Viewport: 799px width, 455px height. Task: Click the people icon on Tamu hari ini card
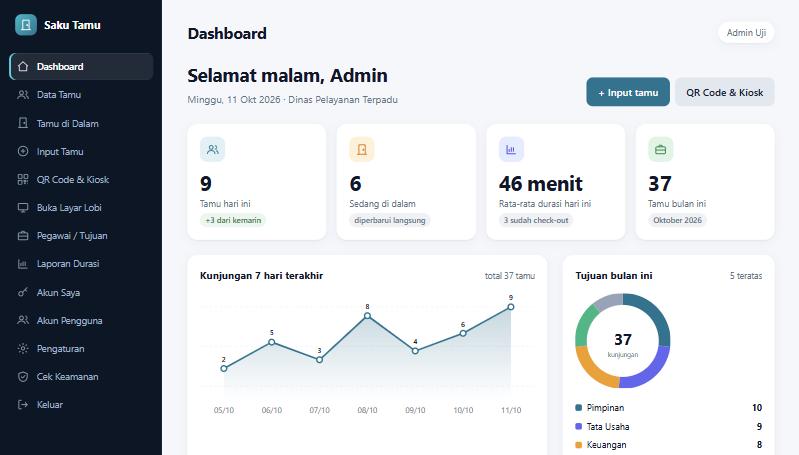pos(212,149)
